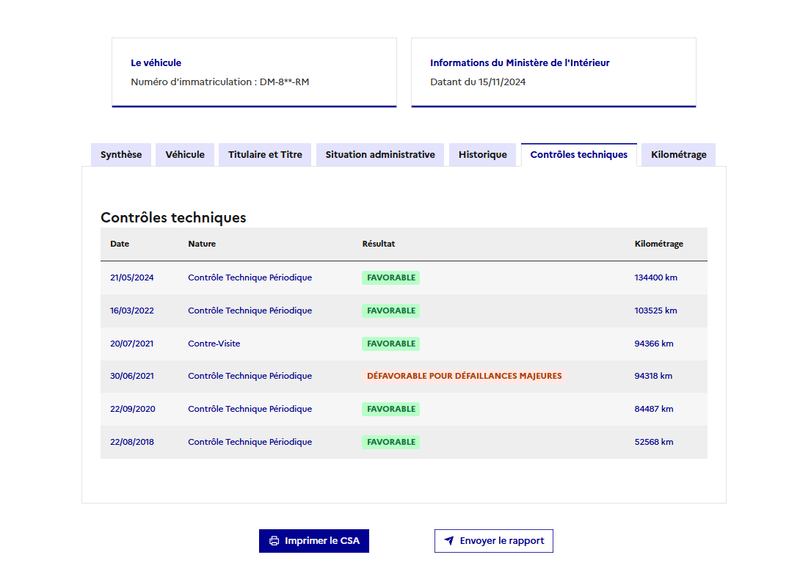Click the Informations du Ministère de l'Intérieur card
The height and width of the screenshot is (566, 800).
554,72
